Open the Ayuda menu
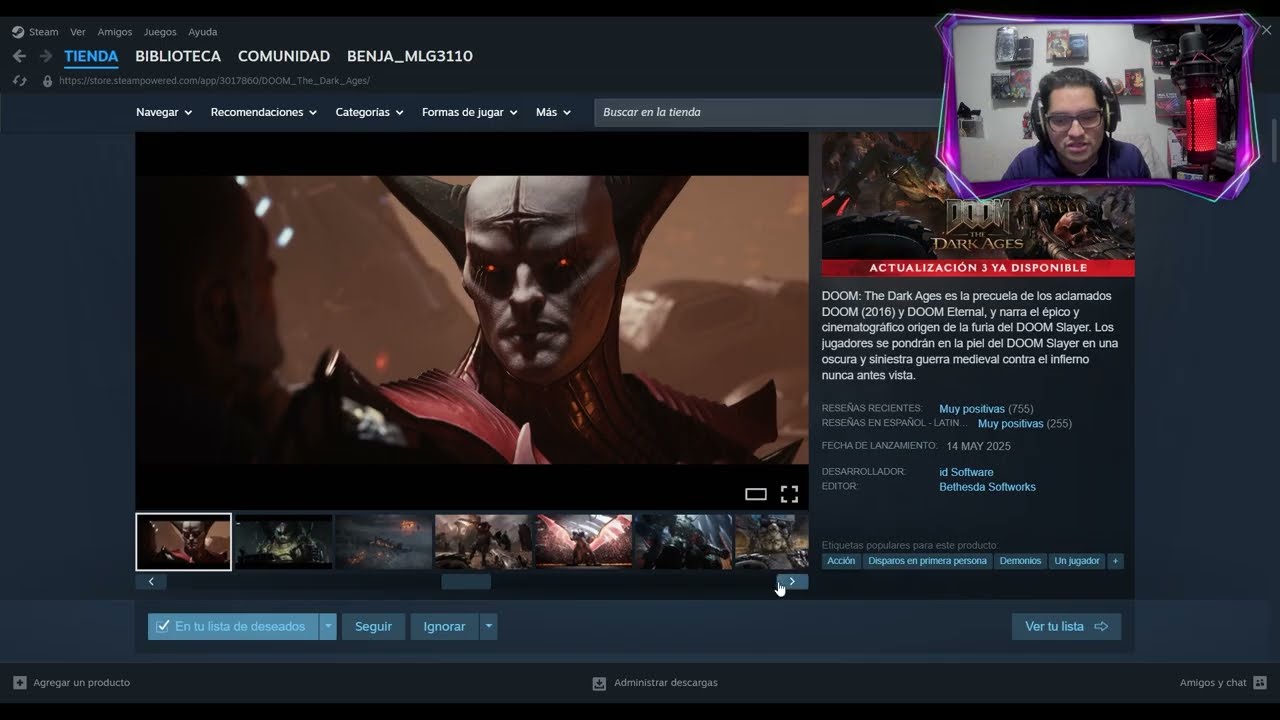Viewport: 1280px width, 720px height. (203, 32)
